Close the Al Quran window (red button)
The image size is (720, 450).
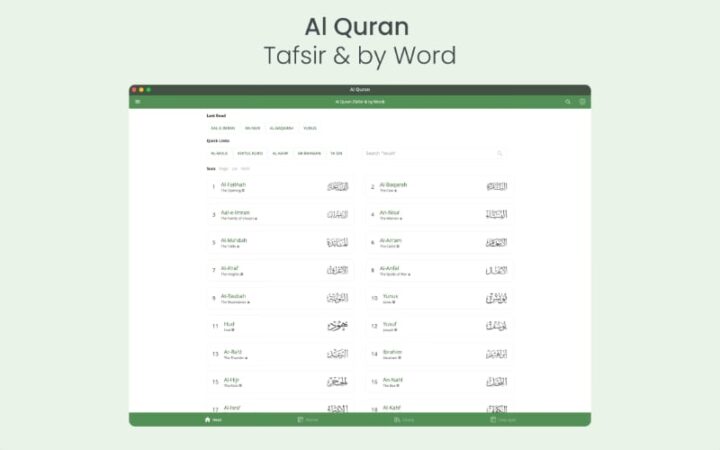(134, 90)
